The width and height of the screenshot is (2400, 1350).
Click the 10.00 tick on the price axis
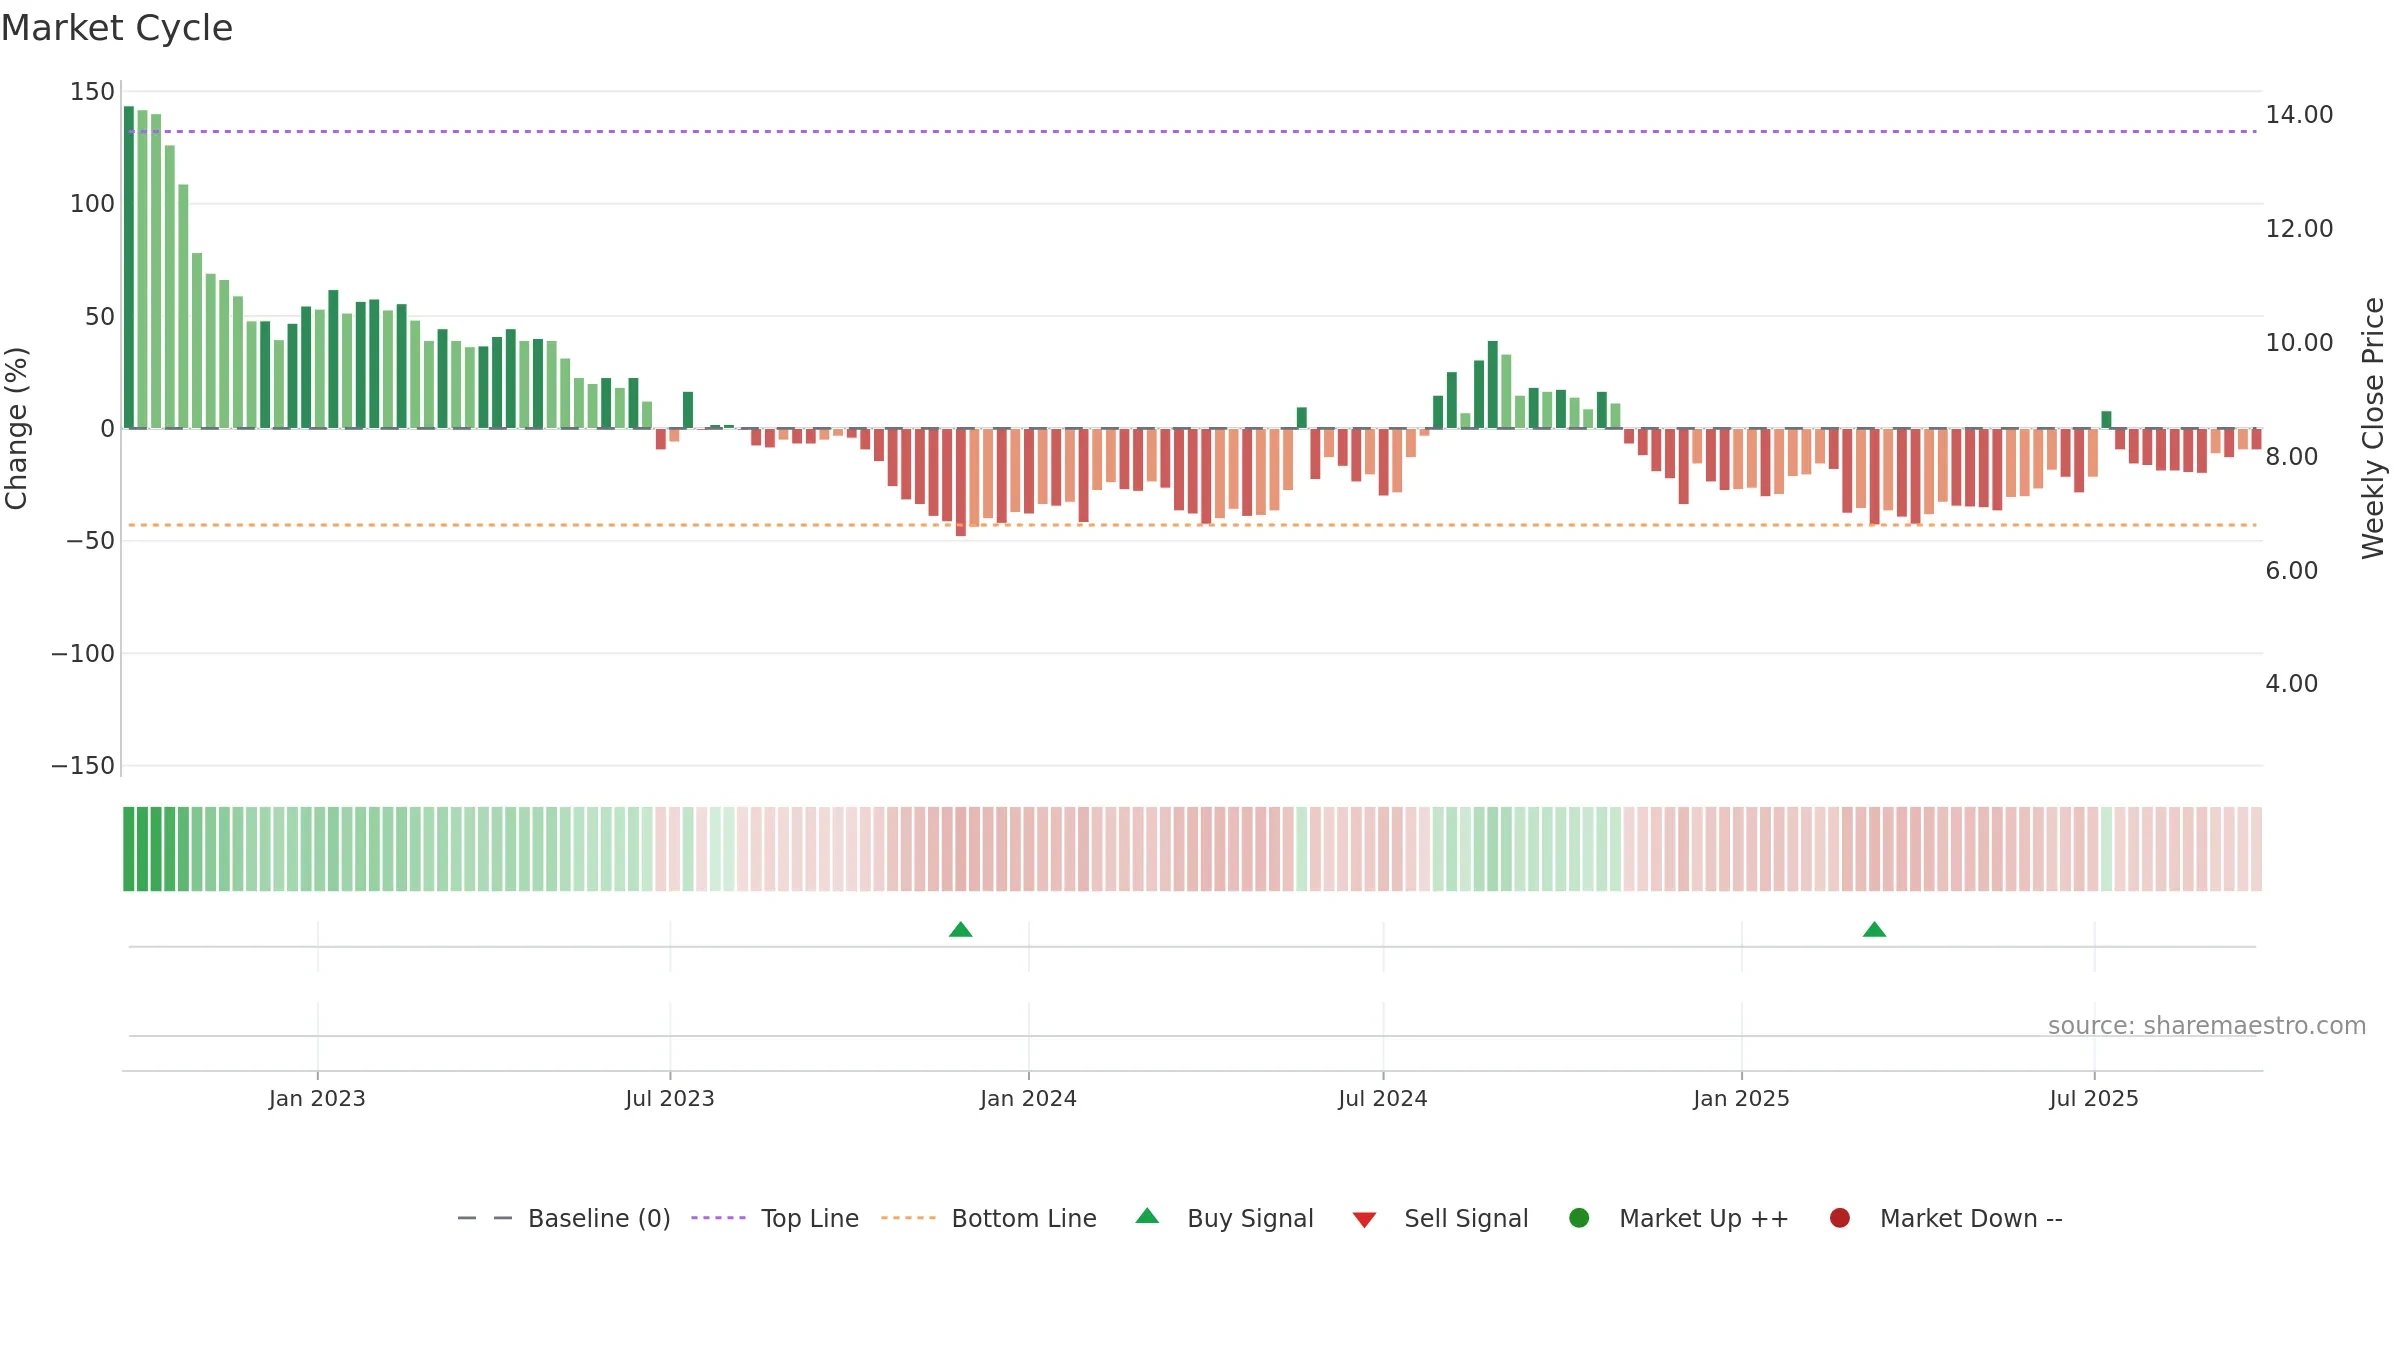tap(2299, 343)
